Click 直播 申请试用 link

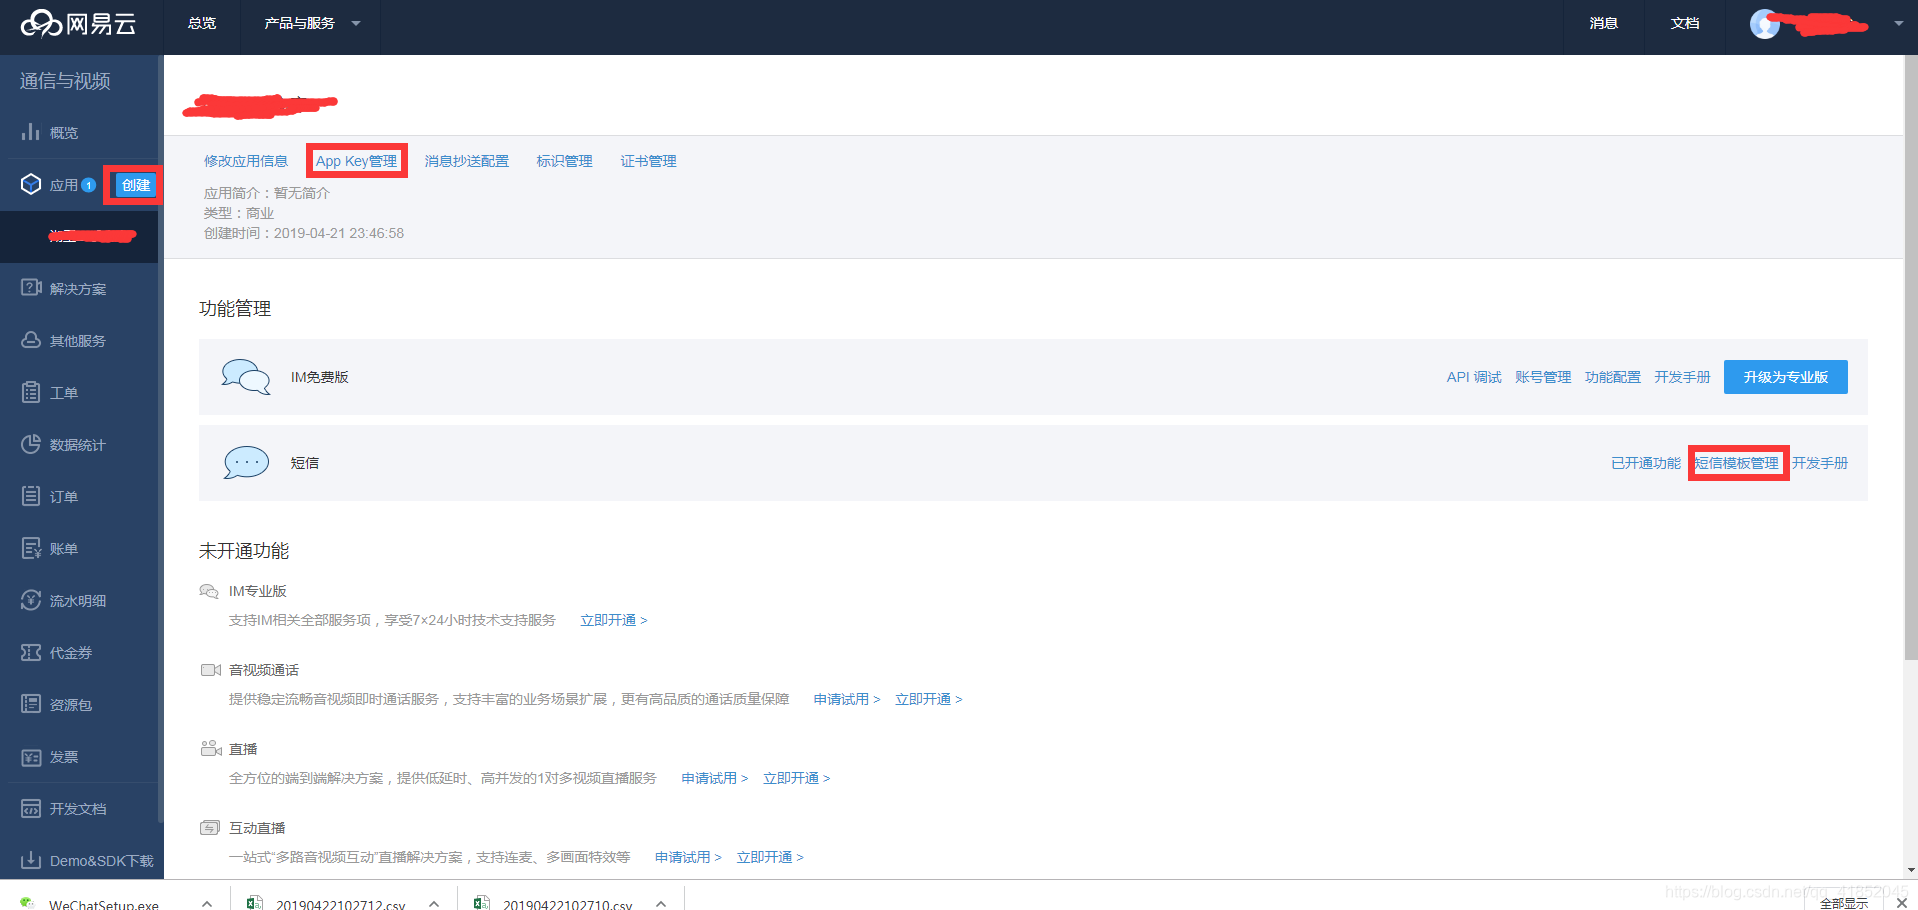point(715,778)
